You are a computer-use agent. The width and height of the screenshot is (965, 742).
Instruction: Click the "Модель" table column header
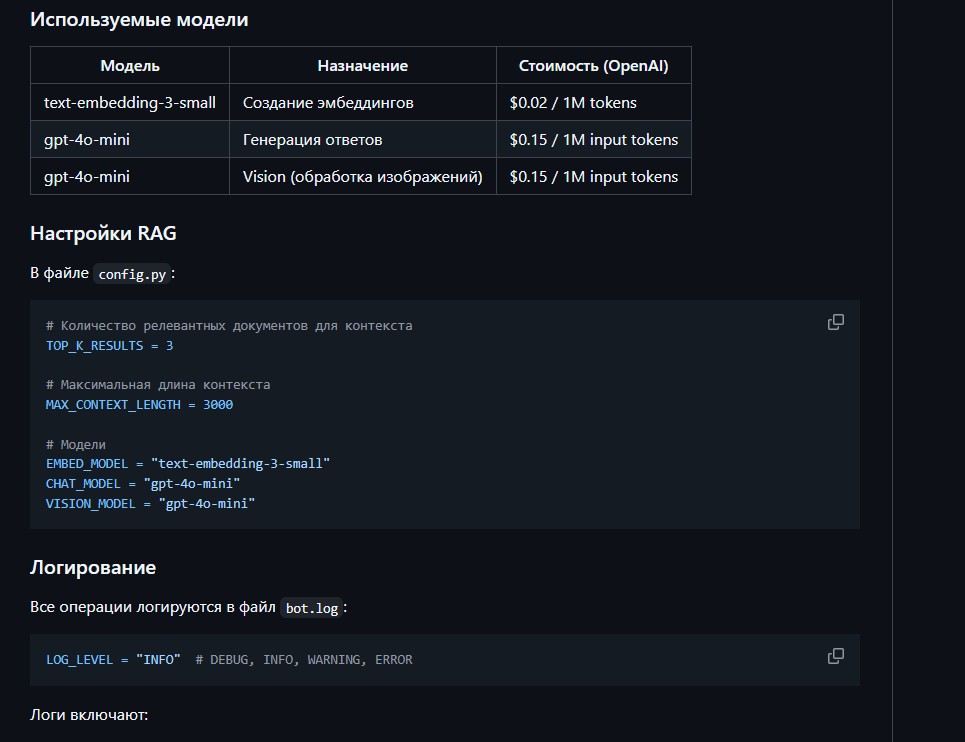(130, 66)
